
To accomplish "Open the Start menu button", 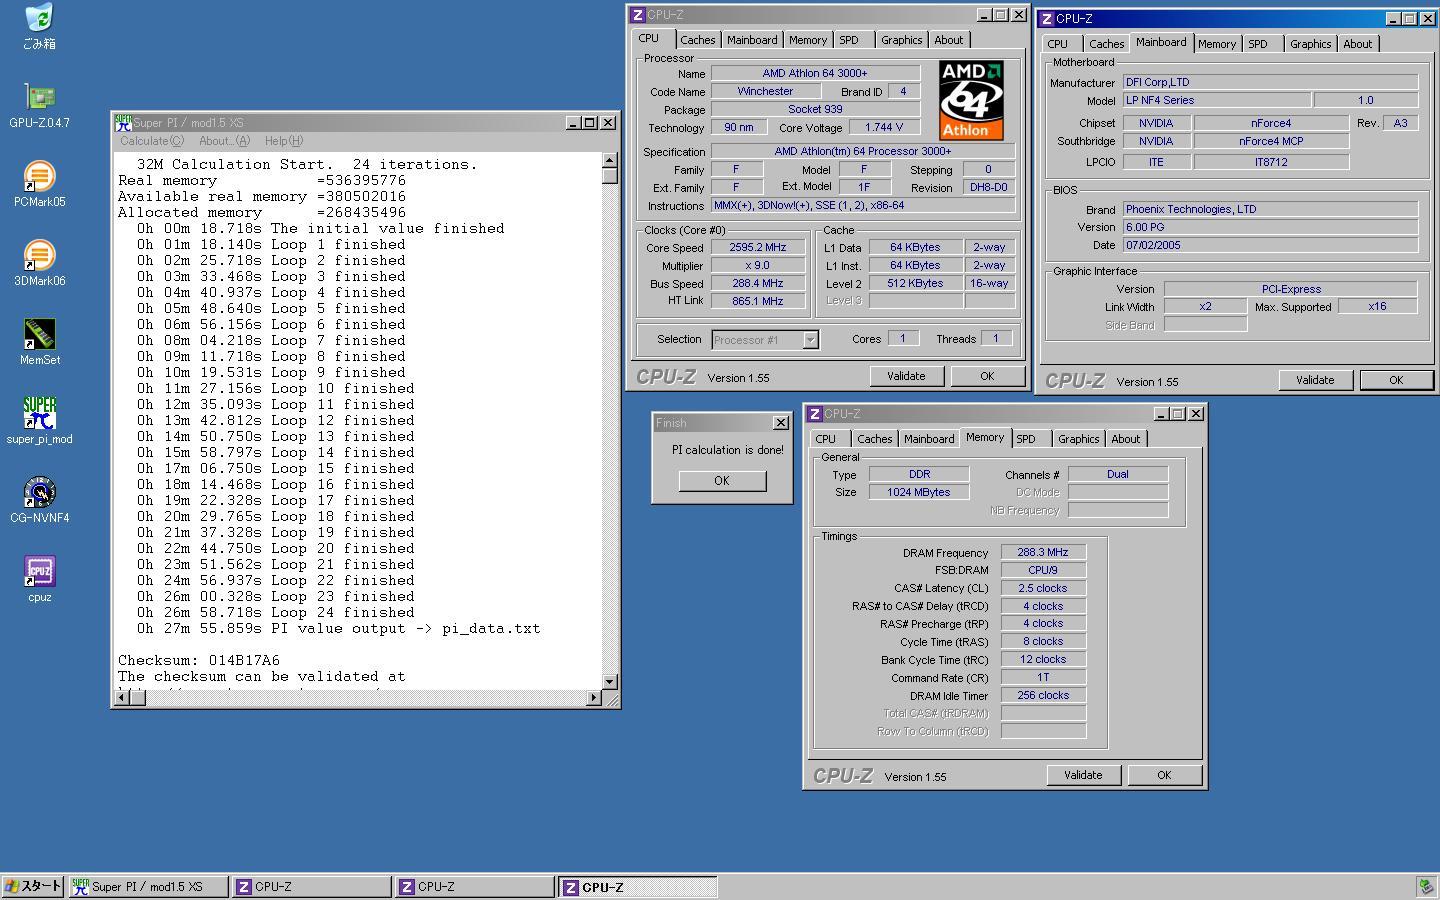I will 33,886.
